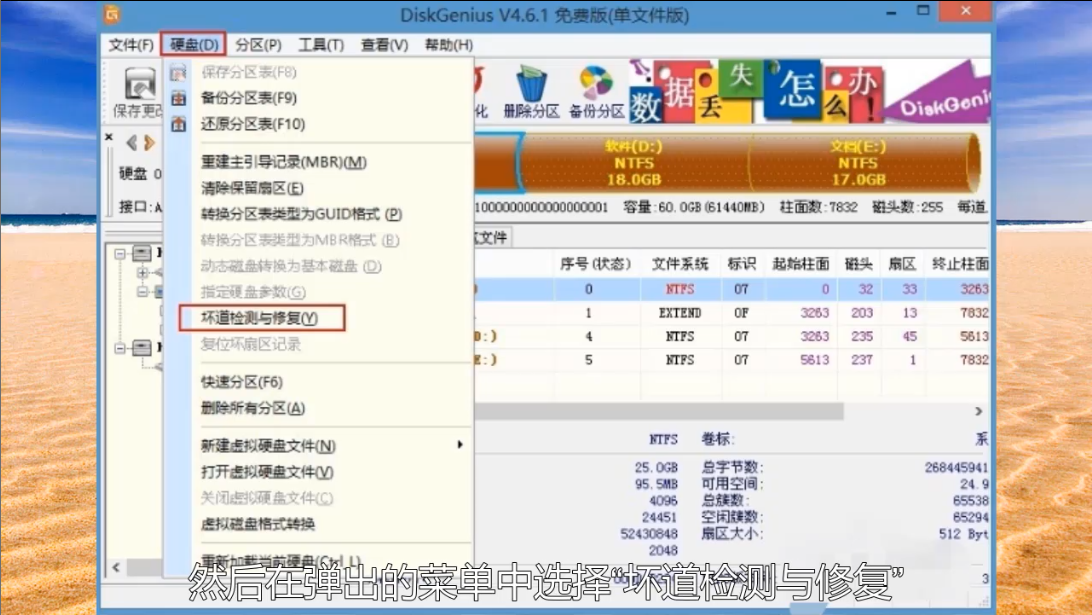
Task: Select 删除所有分区(A) menu item
Action: [x=254, y=408]
